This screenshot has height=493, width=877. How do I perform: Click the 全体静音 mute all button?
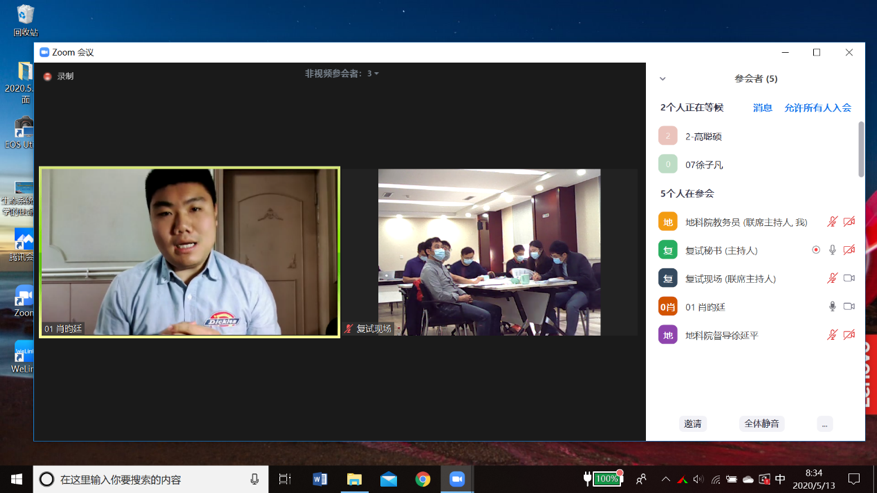pyautogui.click(x=761, y=424)
